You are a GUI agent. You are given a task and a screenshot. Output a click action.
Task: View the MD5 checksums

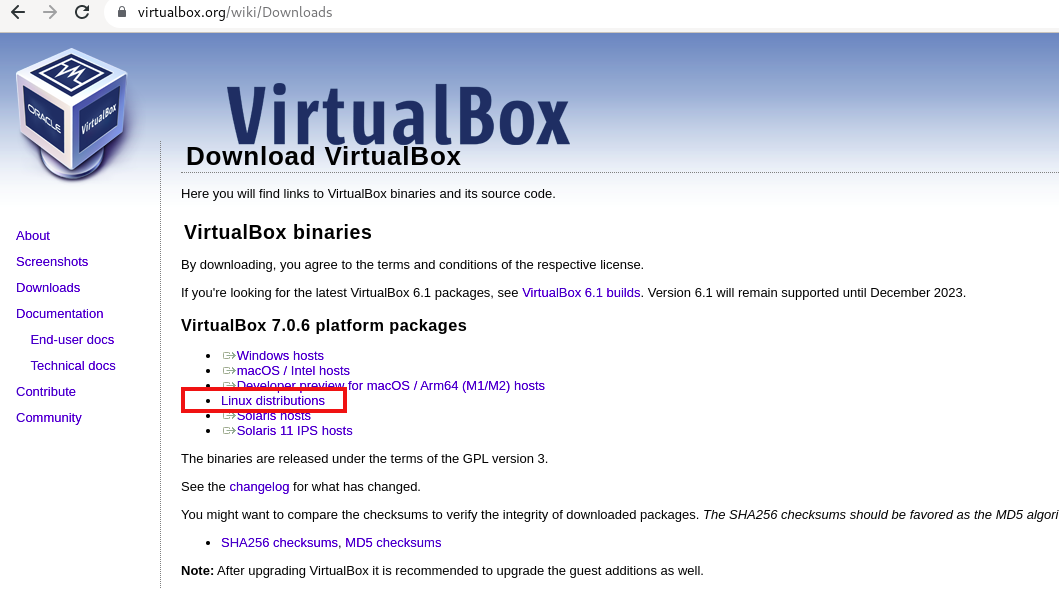click(393, 543)
